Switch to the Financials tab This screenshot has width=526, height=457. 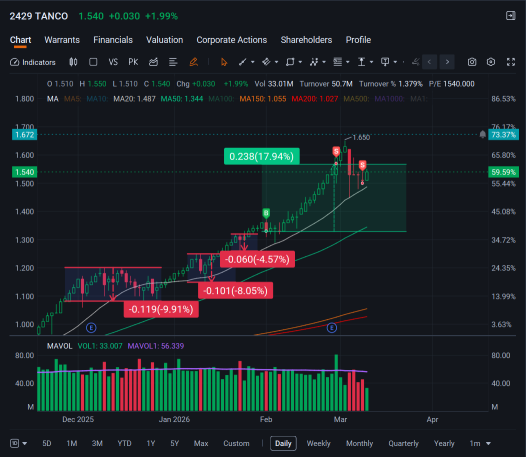pyautogui.click(x=113, y=40)
